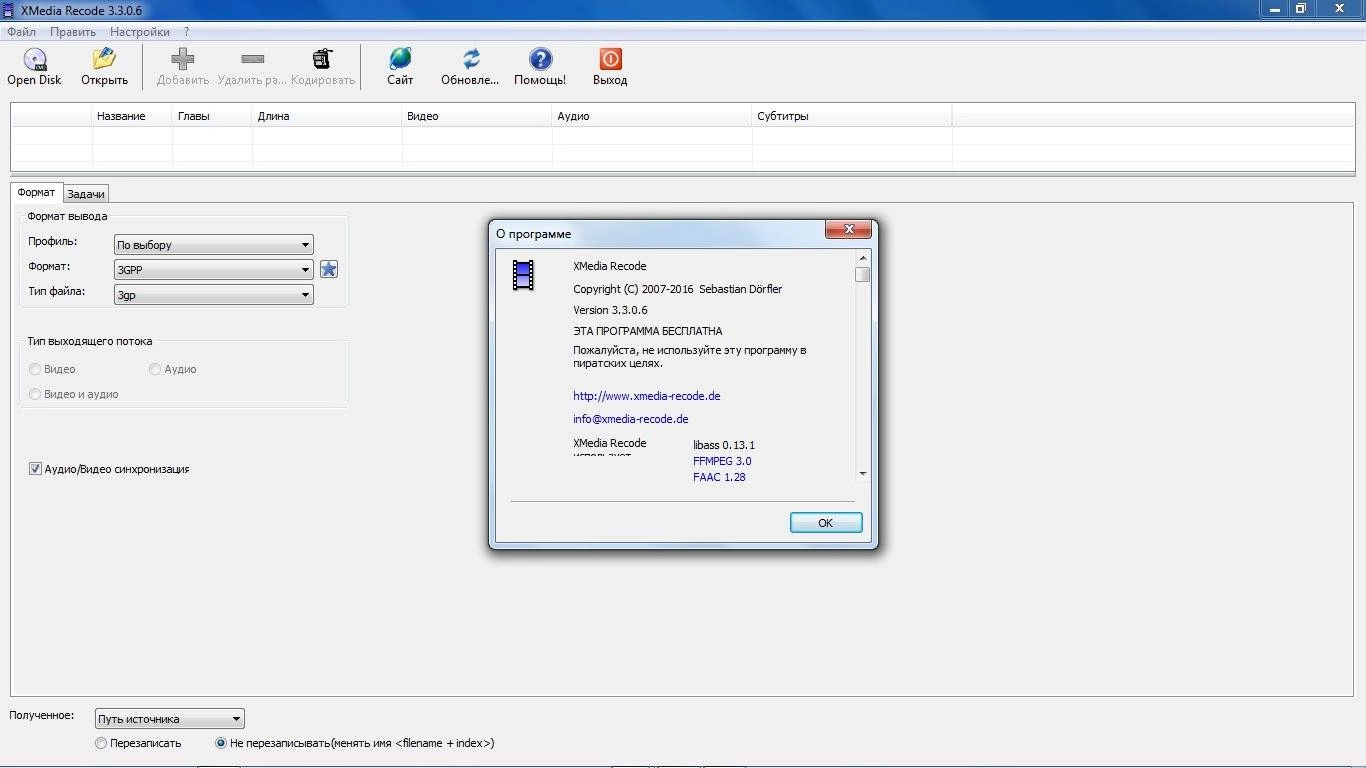Screen dimensions: 1366x768
Task: Expand the Тип файла dropdown showing 3gp
Action: pyautogui.click(x=213, y=295)
